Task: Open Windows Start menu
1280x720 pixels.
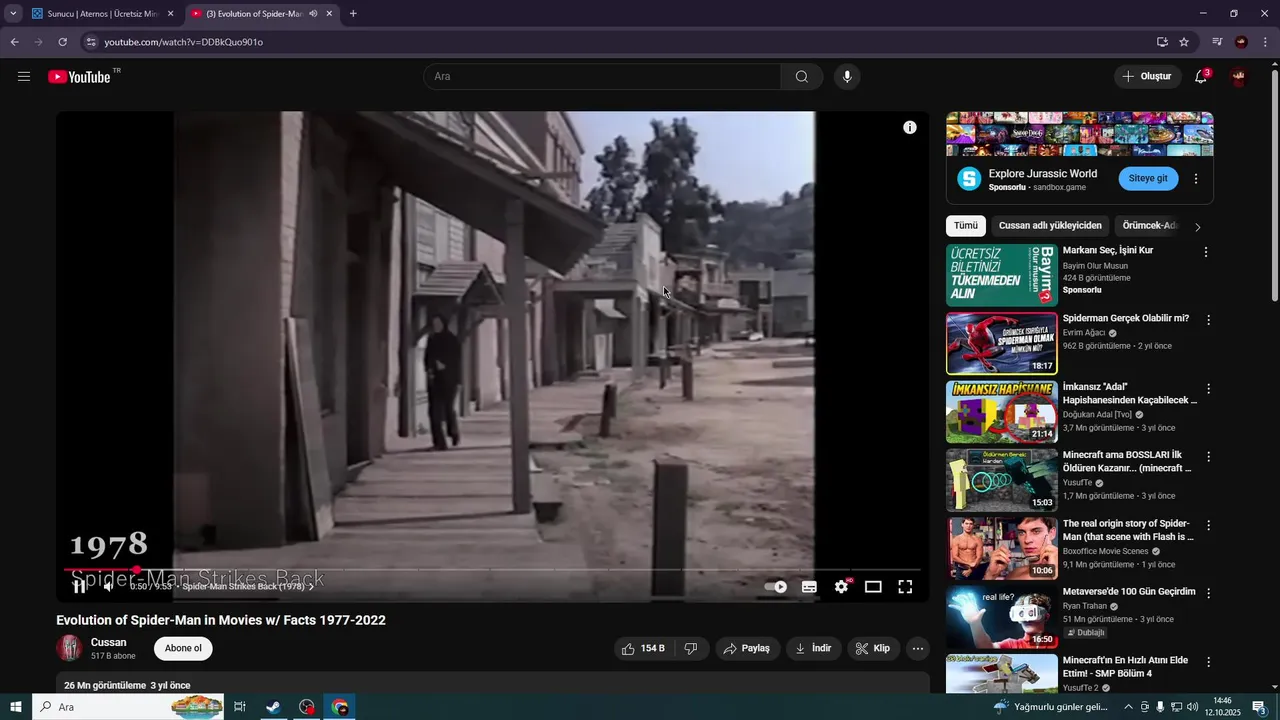Action: tap(15, 707)
